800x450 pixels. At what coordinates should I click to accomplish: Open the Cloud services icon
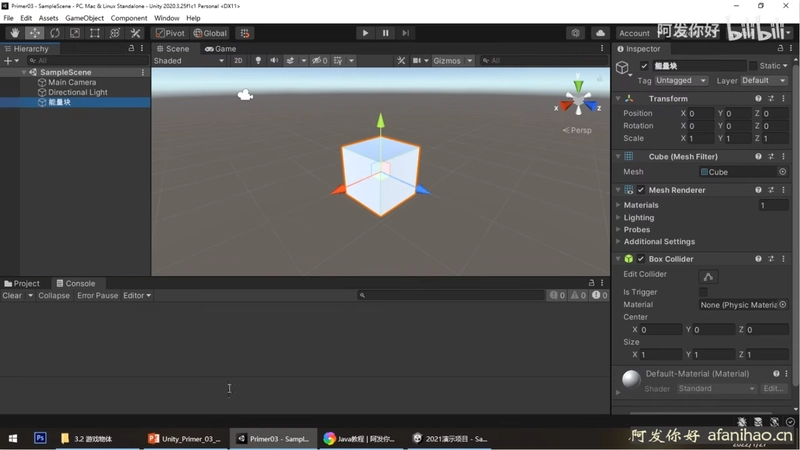coord(600,33)
